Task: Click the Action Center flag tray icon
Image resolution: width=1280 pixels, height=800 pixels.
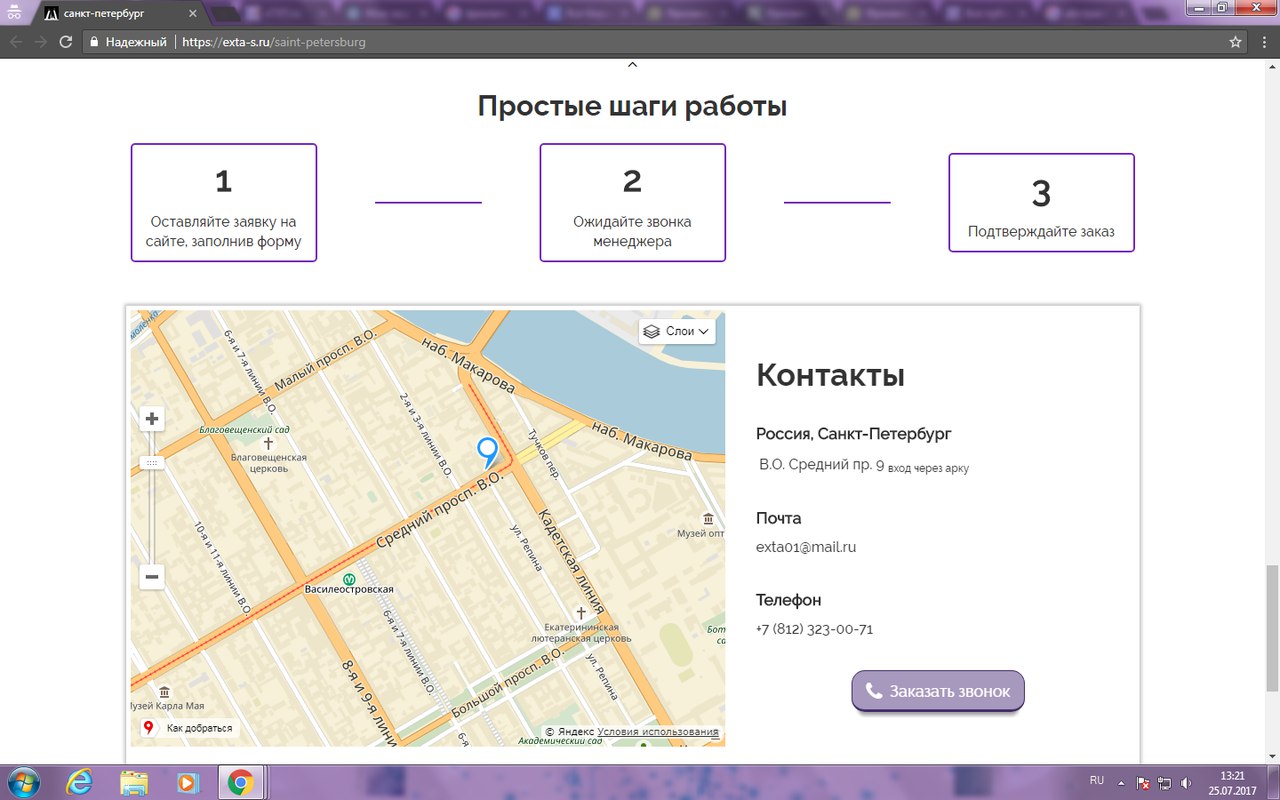Action: [1143, 783]
